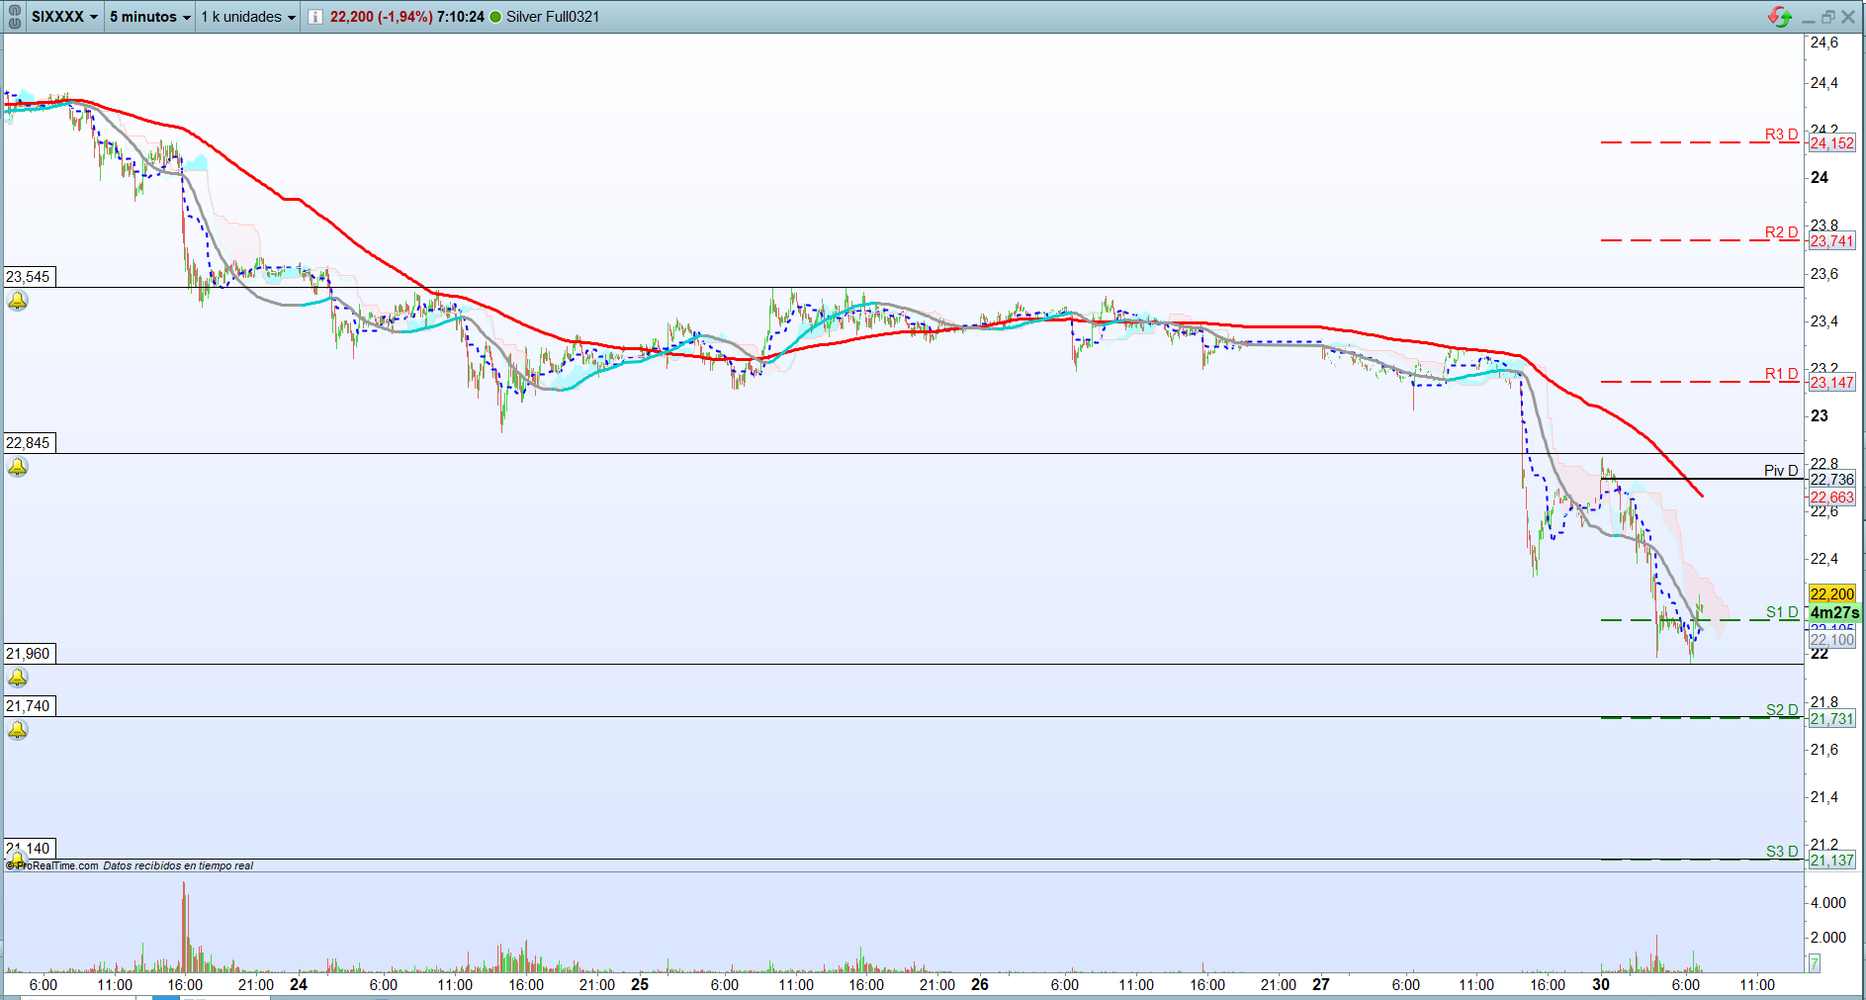Open the 1 k unidades dropdown

[x=248, y=16]
